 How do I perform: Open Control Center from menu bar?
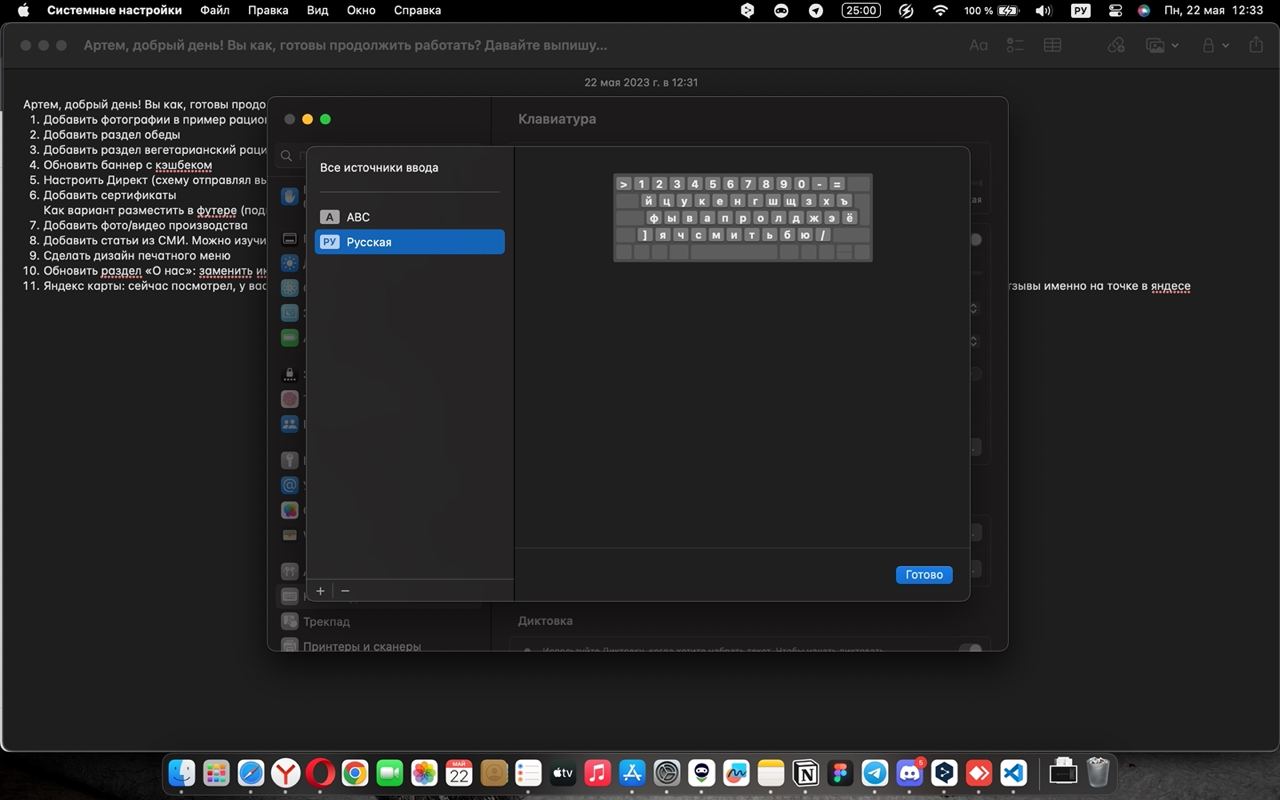pos(1116,10)
